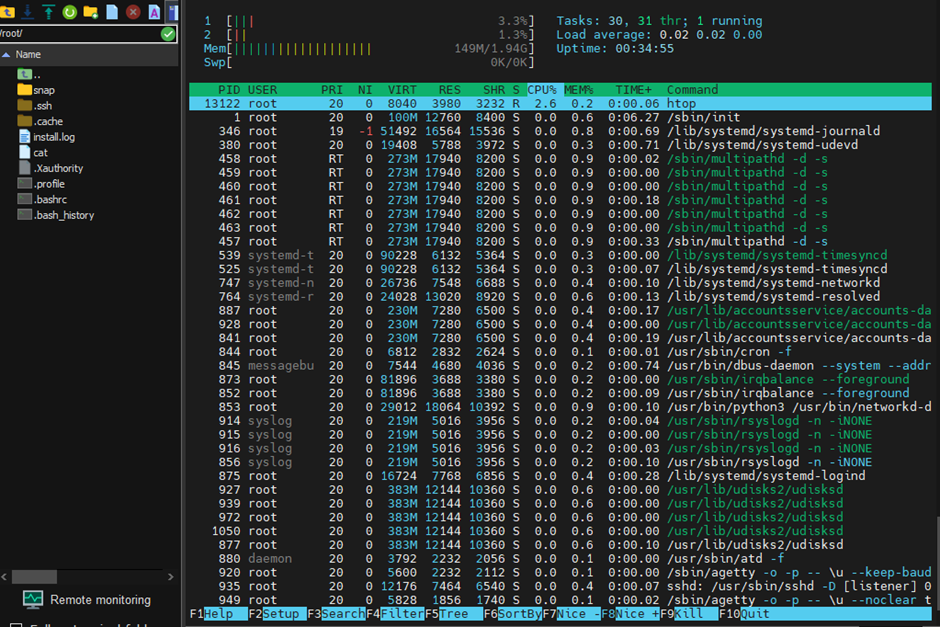Click F4 Filter in htop footer
This screenshot has height=627, width=940.
click(x=394, y=614)
